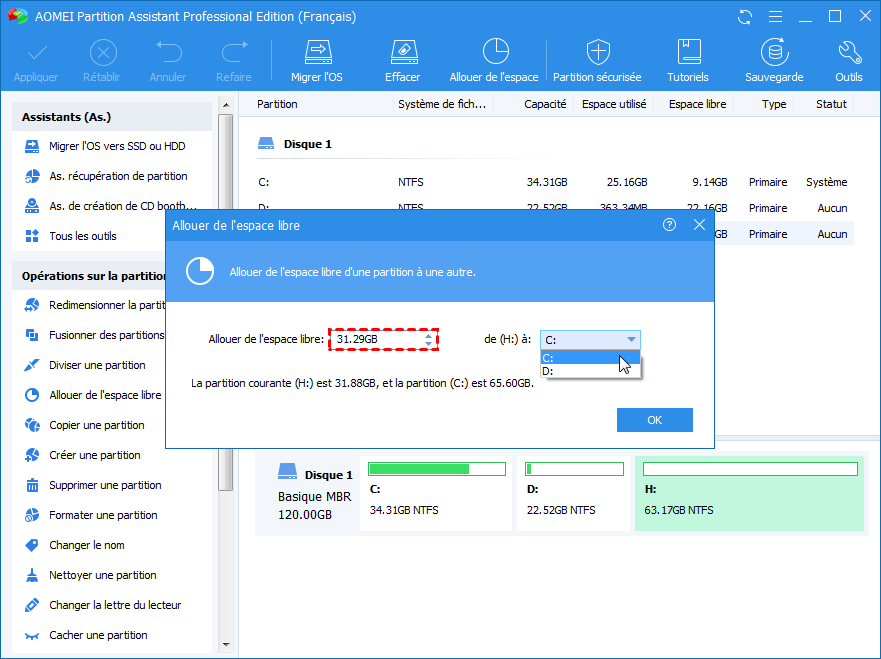
Task: Click sidebar scrollbar down arrow
Action: 226,644
